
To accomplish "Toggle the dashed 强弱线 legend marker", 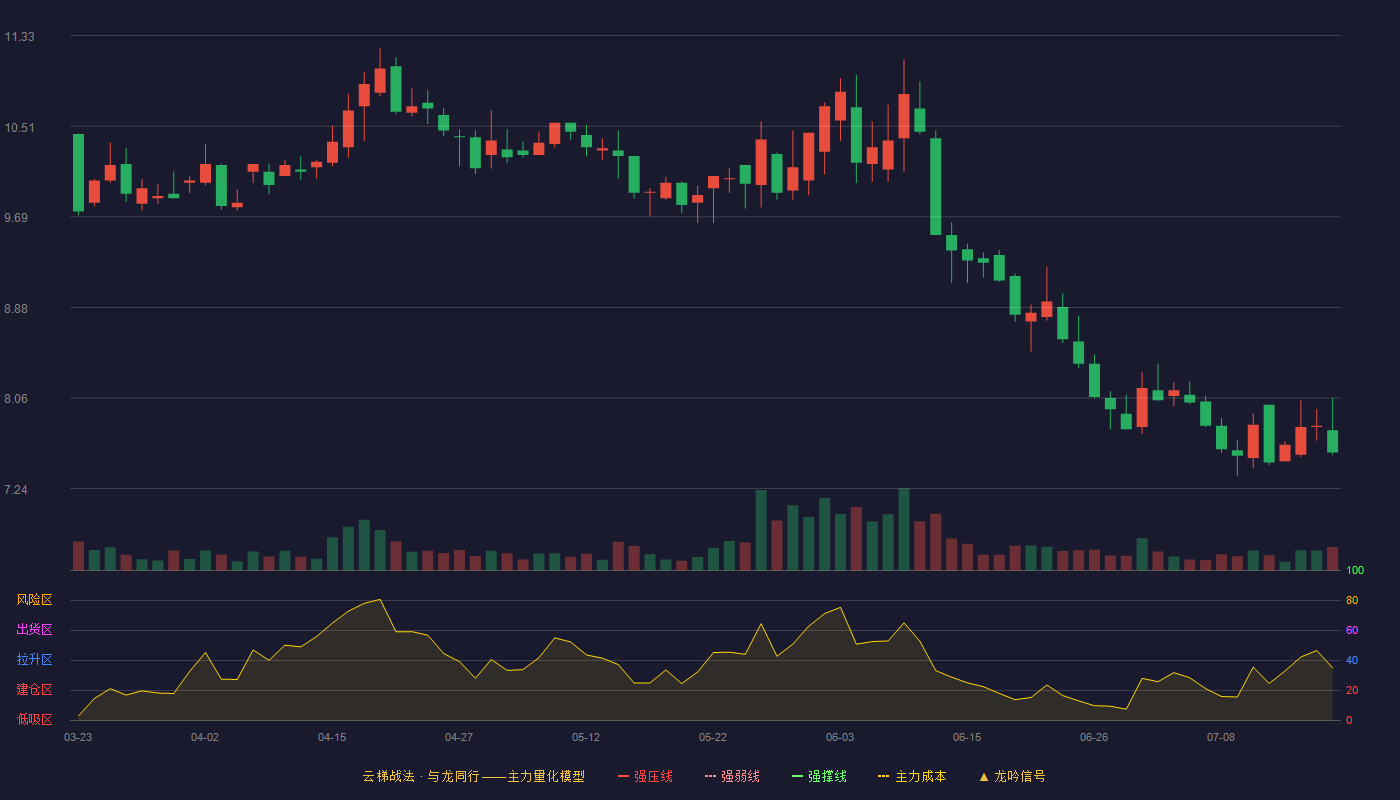I will point(710,776).
